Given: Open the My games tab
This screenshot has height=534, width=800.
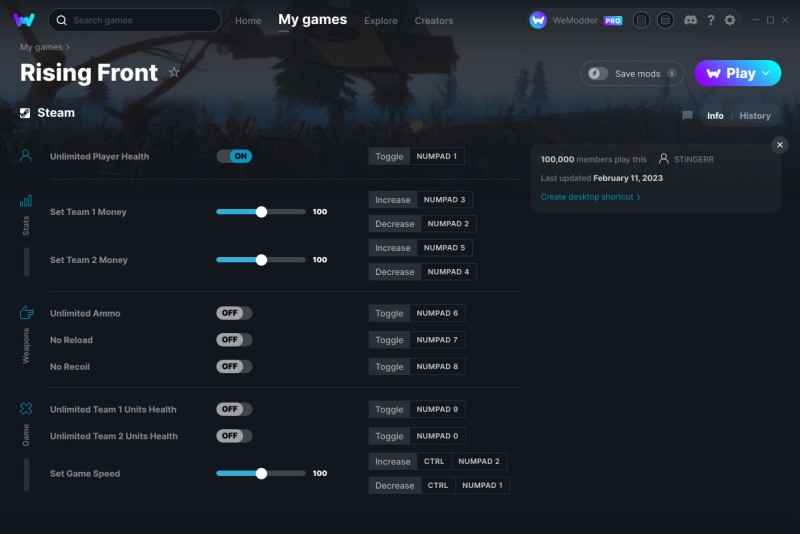Looking at the screenshot, I should click(x=312, y=20).
